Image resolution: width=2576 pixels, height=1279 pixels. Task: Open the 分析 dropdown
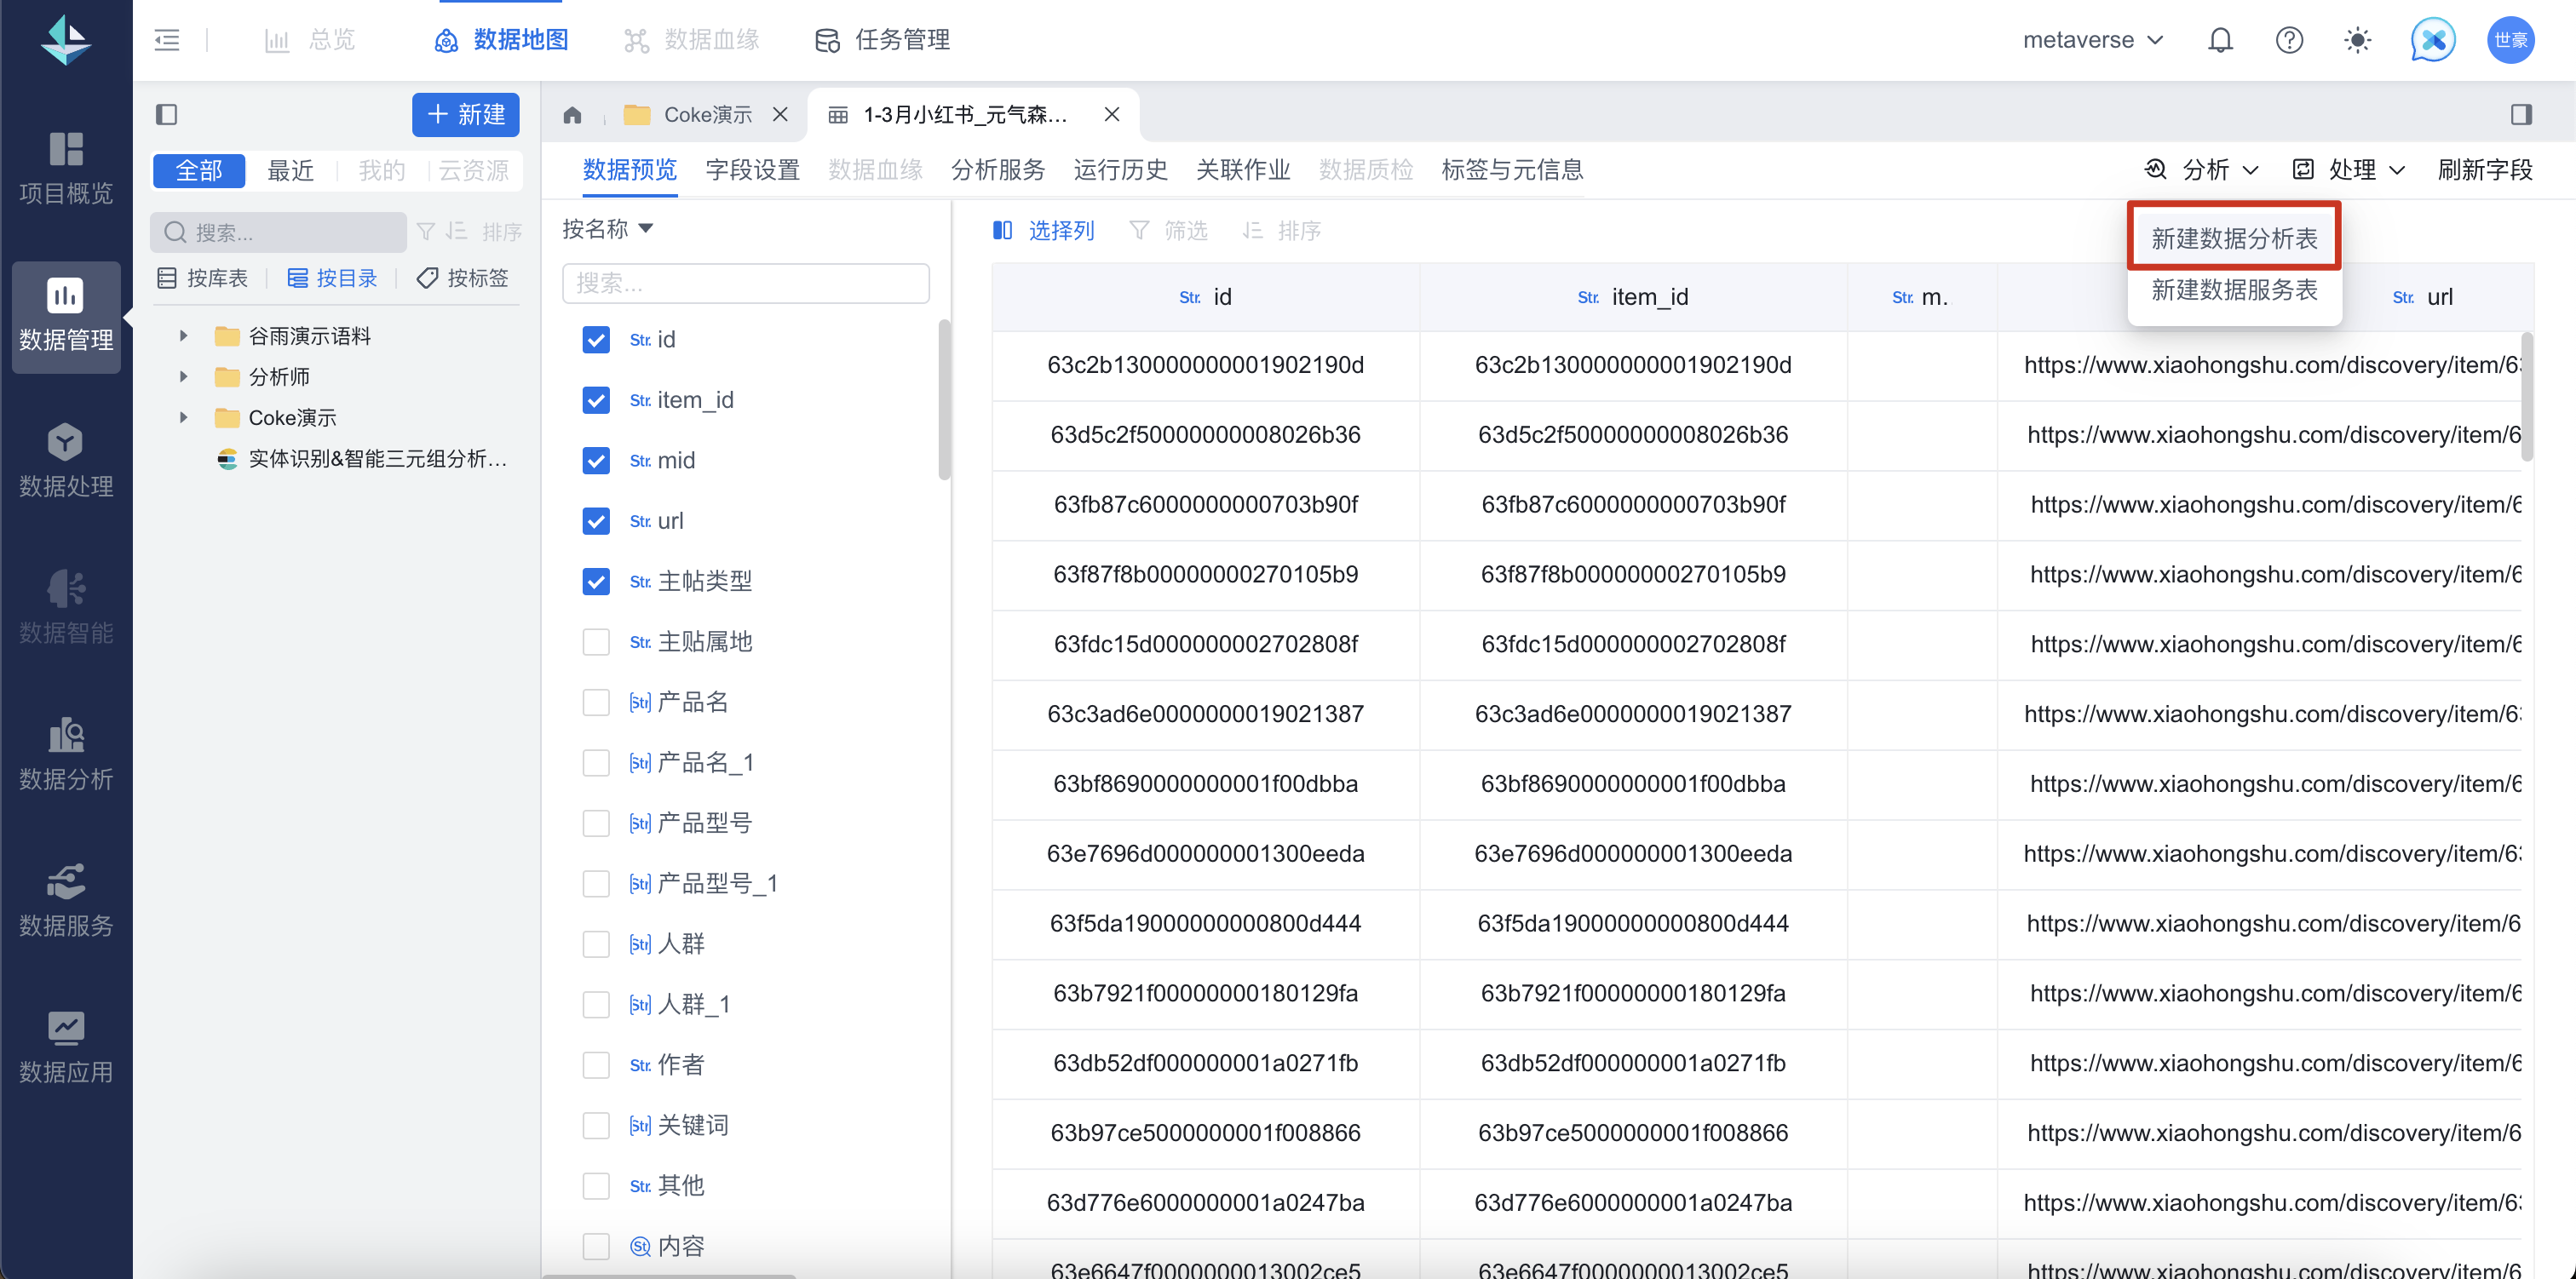[x=2202, y=169]
